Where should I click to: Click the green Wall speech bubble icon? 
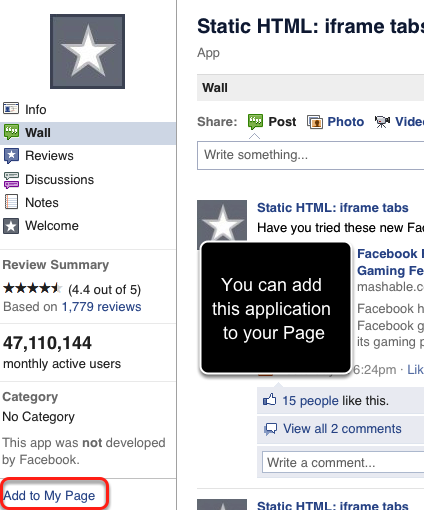click(x=11, y=132)
